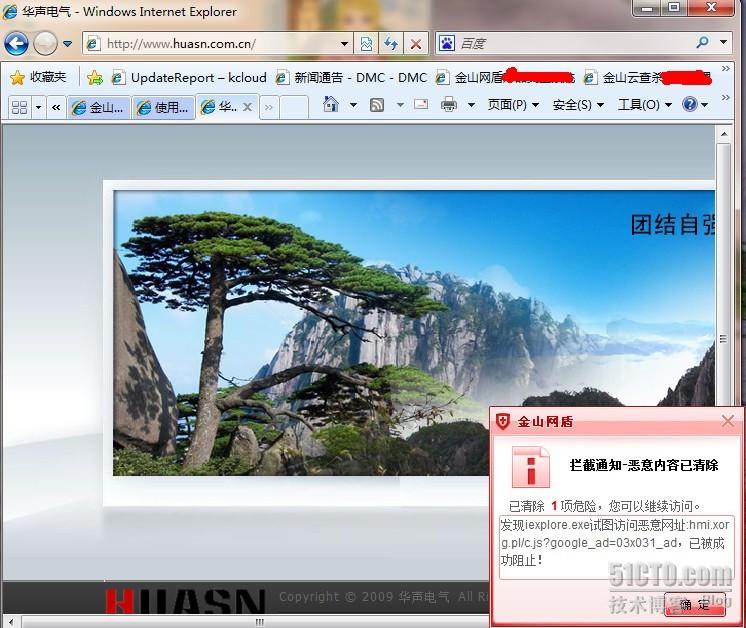Screen dimensions: 746x628
Task: Open the 金山网盾 favorites bar link
Action: [505, 77]
